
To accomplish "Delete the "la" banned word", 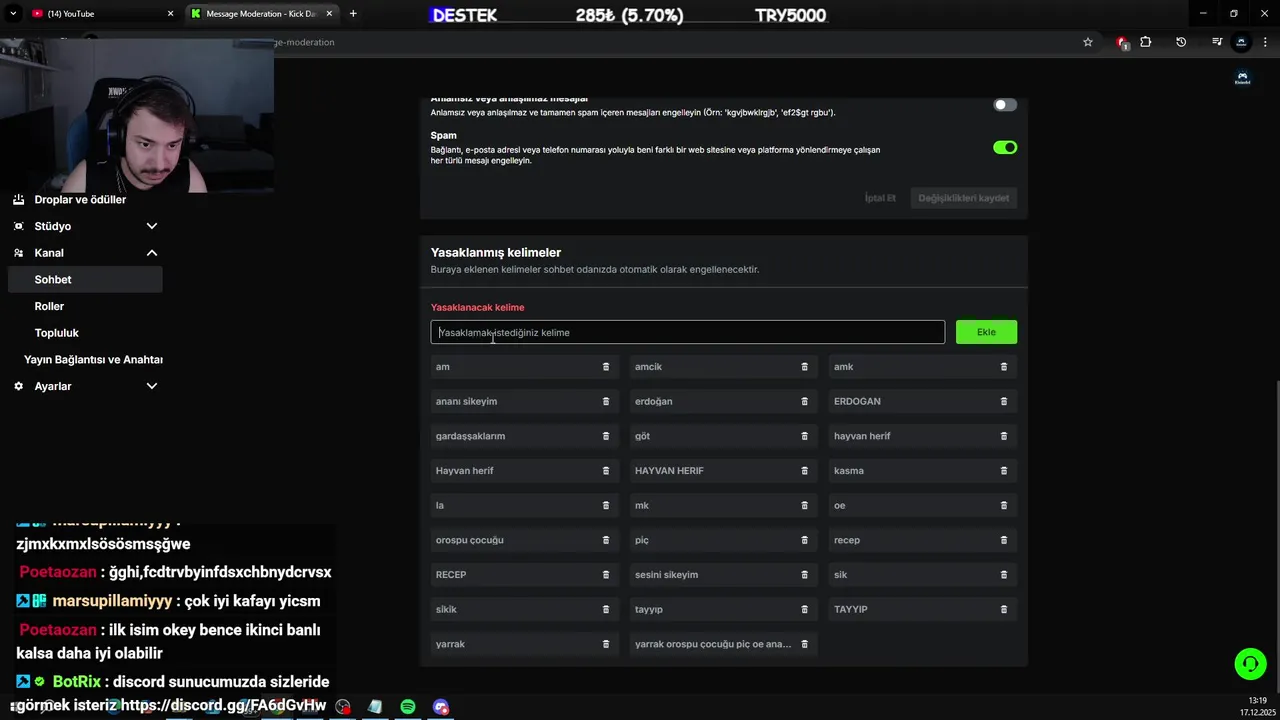I will tap(605, 505).
